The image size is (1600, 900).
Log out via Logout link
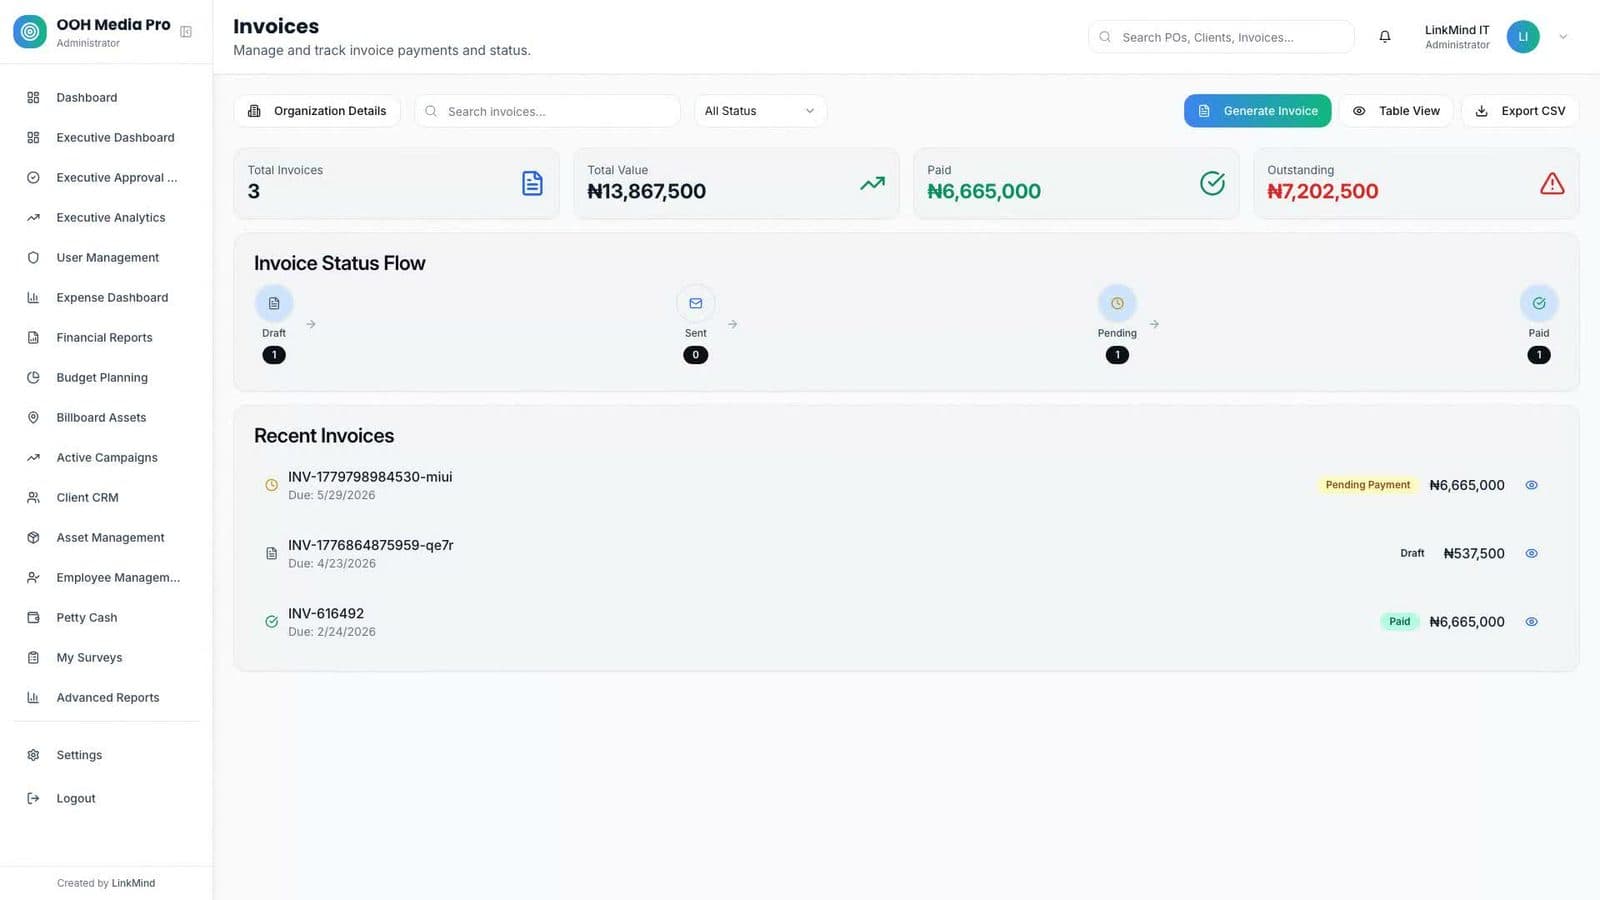pyautogui.click(x=106, y=798)
